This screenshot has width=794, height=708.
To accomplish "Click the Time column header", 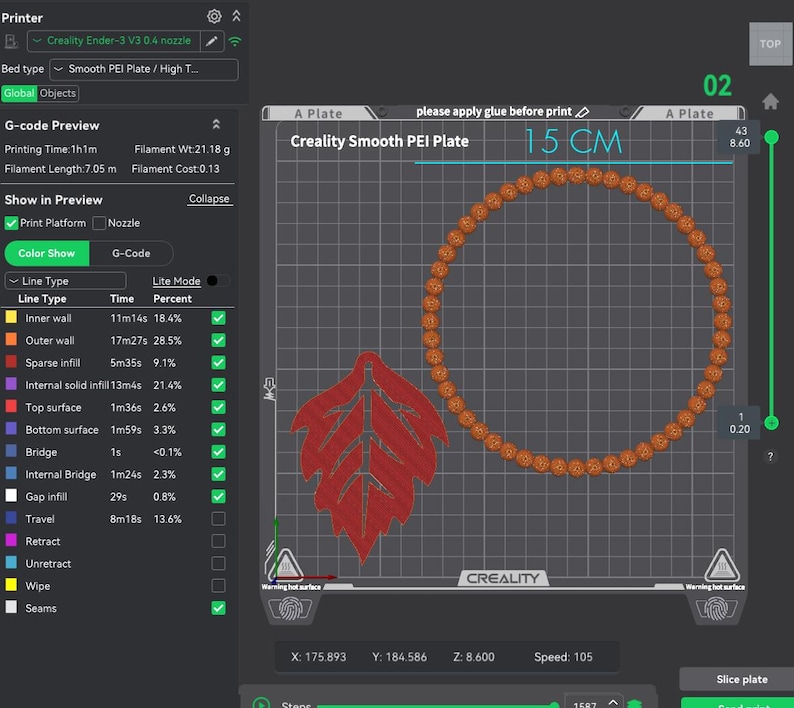I will click(122, 299).
